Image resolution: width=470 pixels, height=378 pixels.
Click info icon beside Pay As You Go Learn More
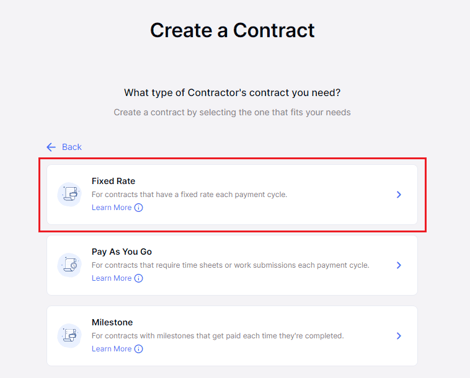point(139,278)
